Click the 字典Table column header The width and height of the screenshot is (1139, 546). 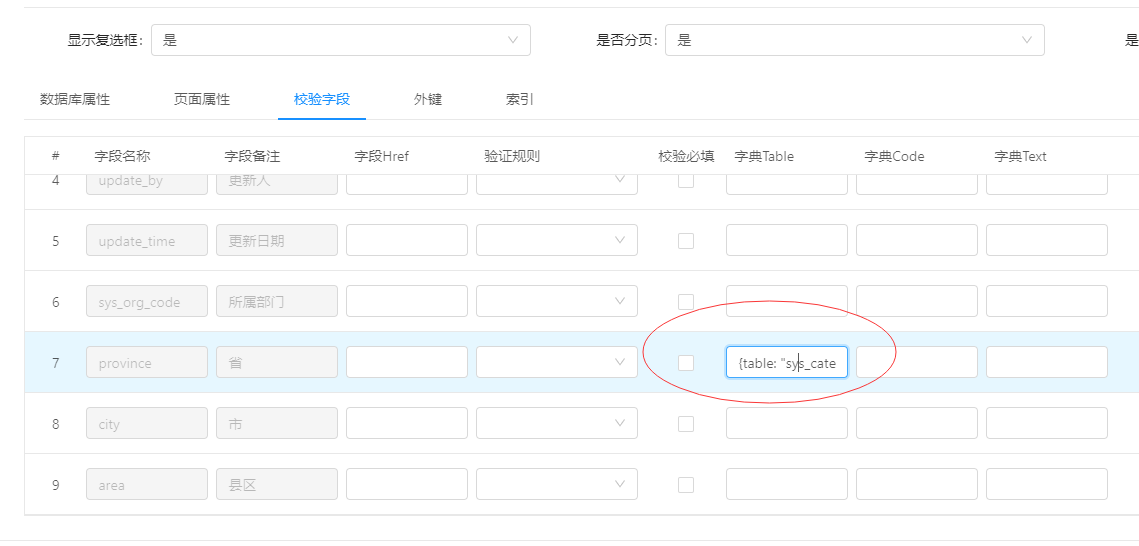pyautogui.click(x=764, y=156)
